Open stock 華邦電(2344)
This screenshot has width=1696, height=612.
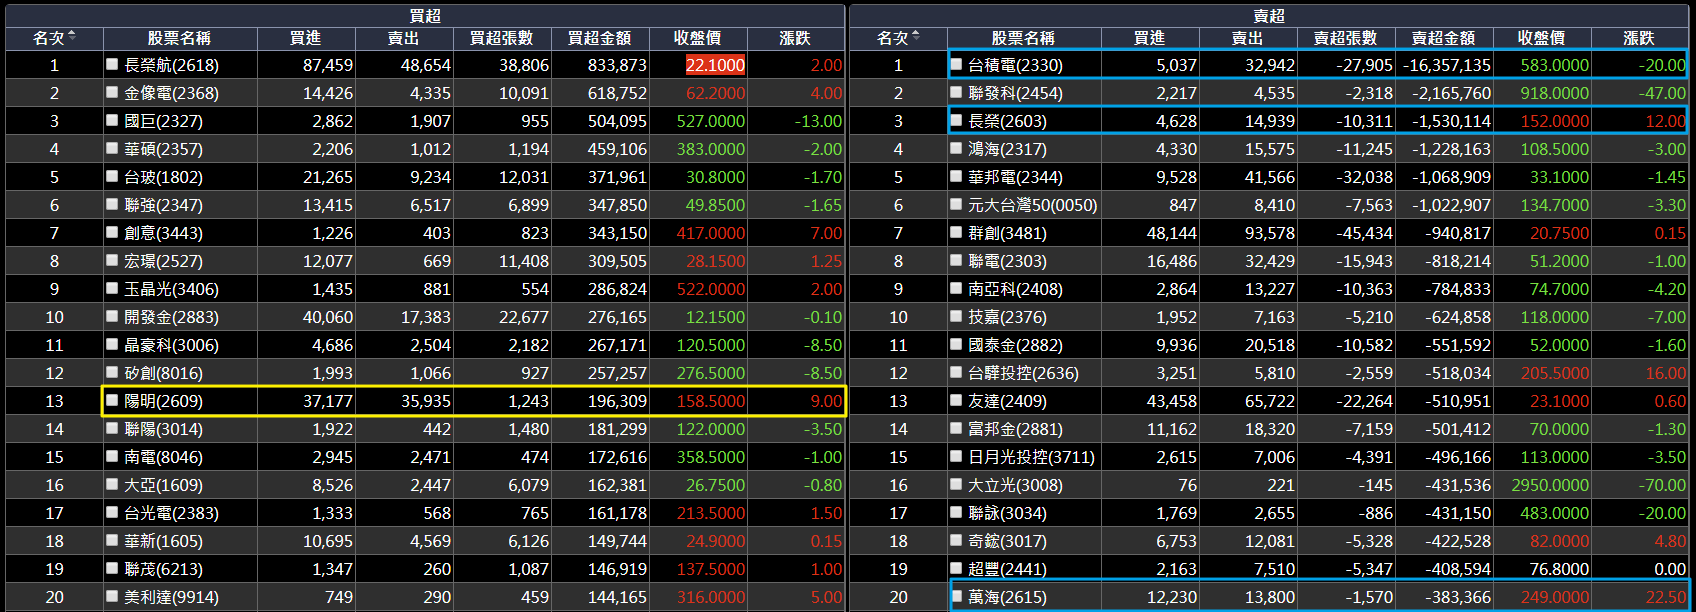[x=1015, y=177]
